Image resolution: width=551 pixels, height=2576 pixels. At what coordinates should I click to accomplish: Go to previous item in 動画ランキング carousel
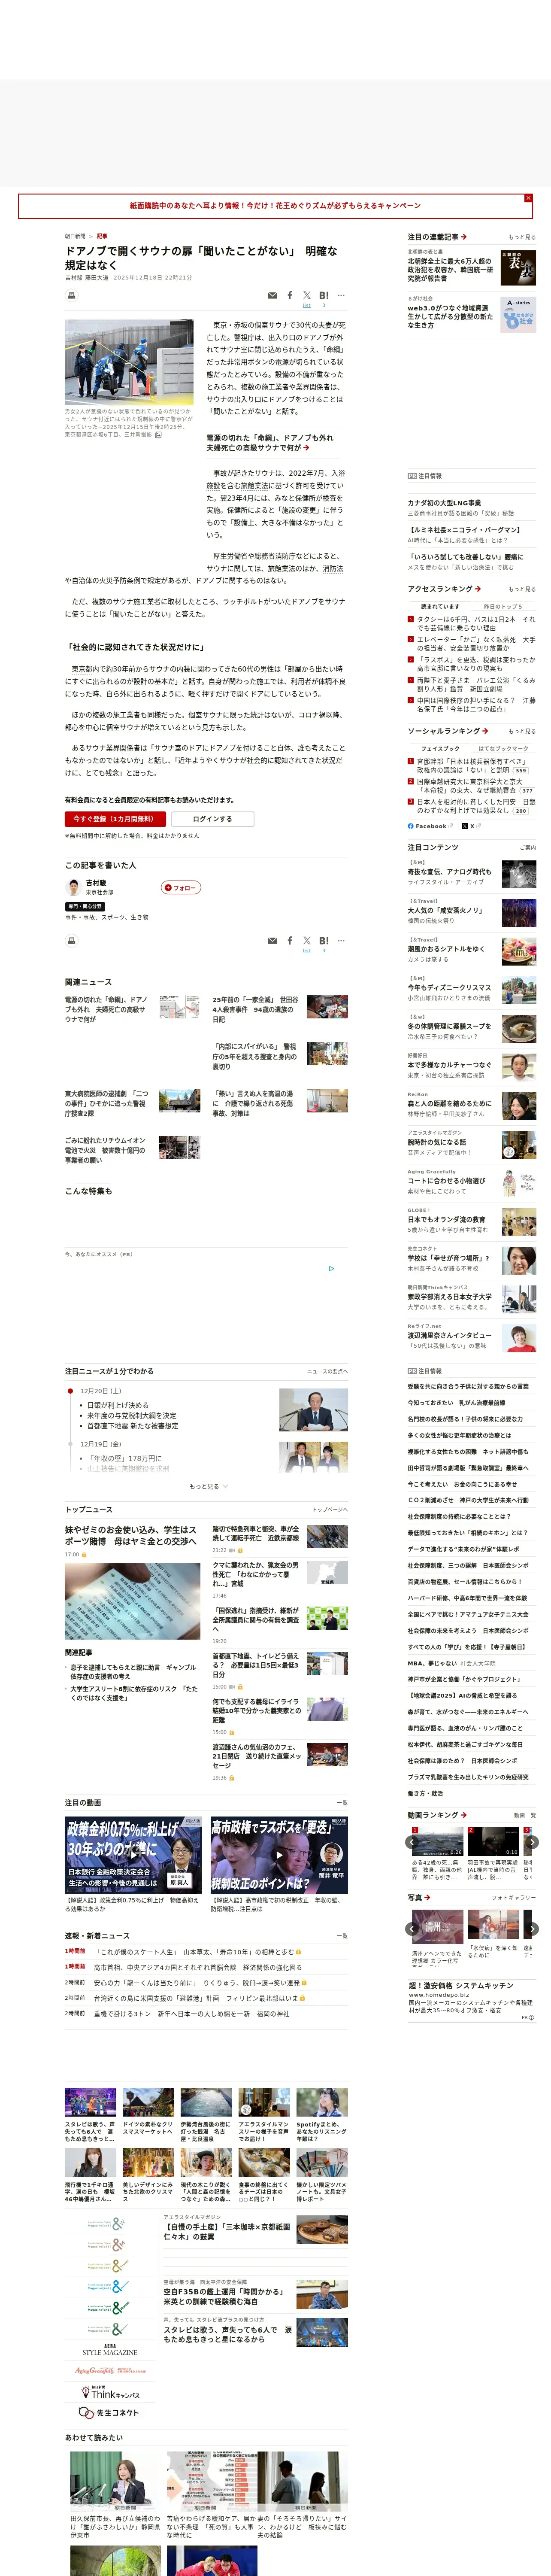click(413, 1842)
